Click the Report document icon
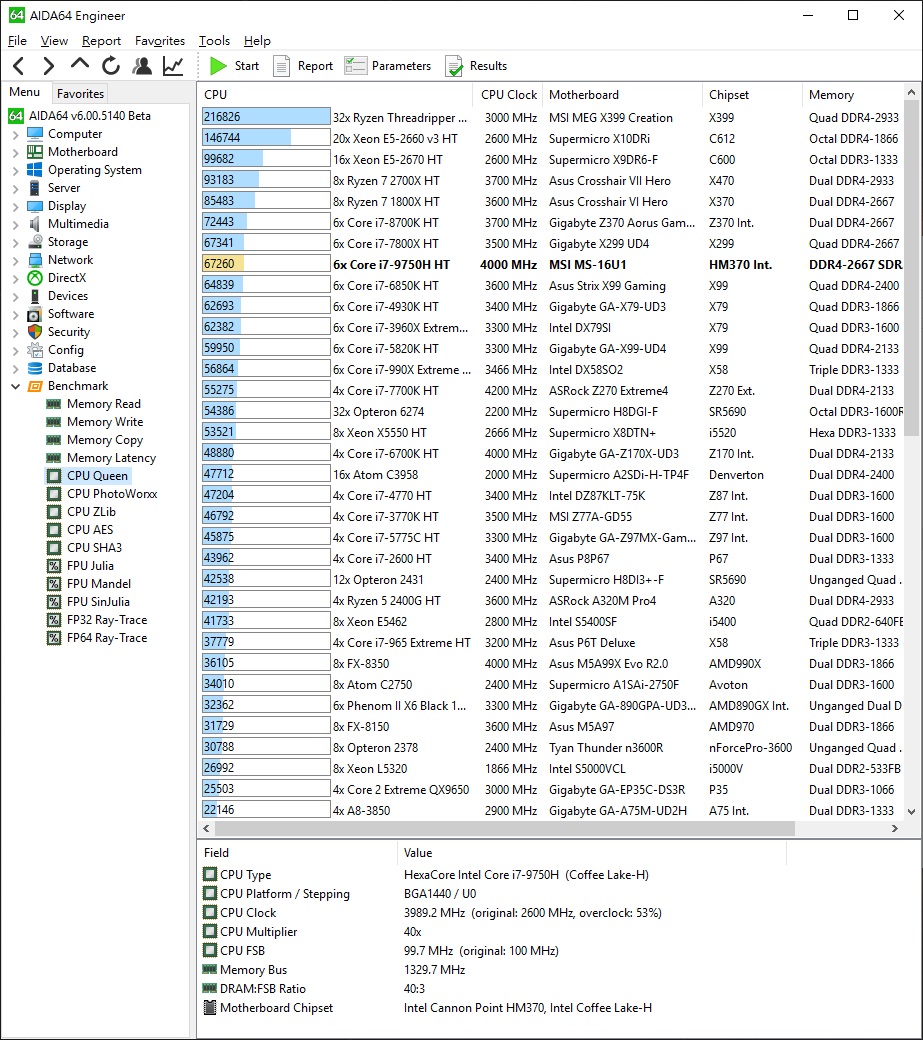Viewport: 923px width, 1040px height. (x=282, y=66)
